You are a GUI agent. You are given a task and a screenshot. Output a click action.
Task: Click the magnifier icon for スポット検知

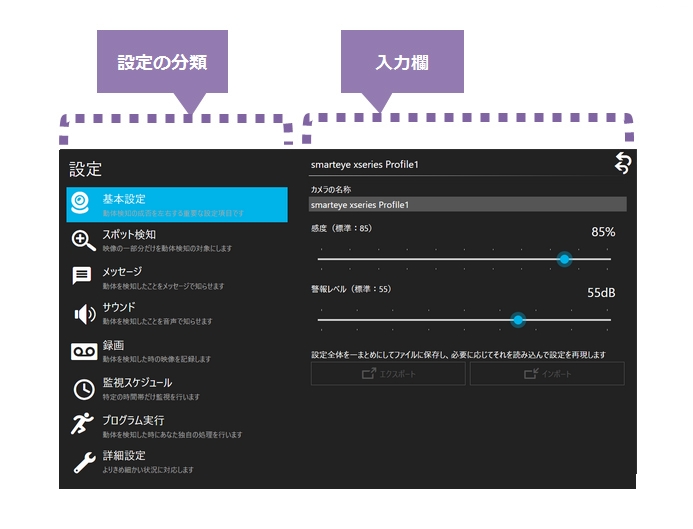(x=83, y=240)
